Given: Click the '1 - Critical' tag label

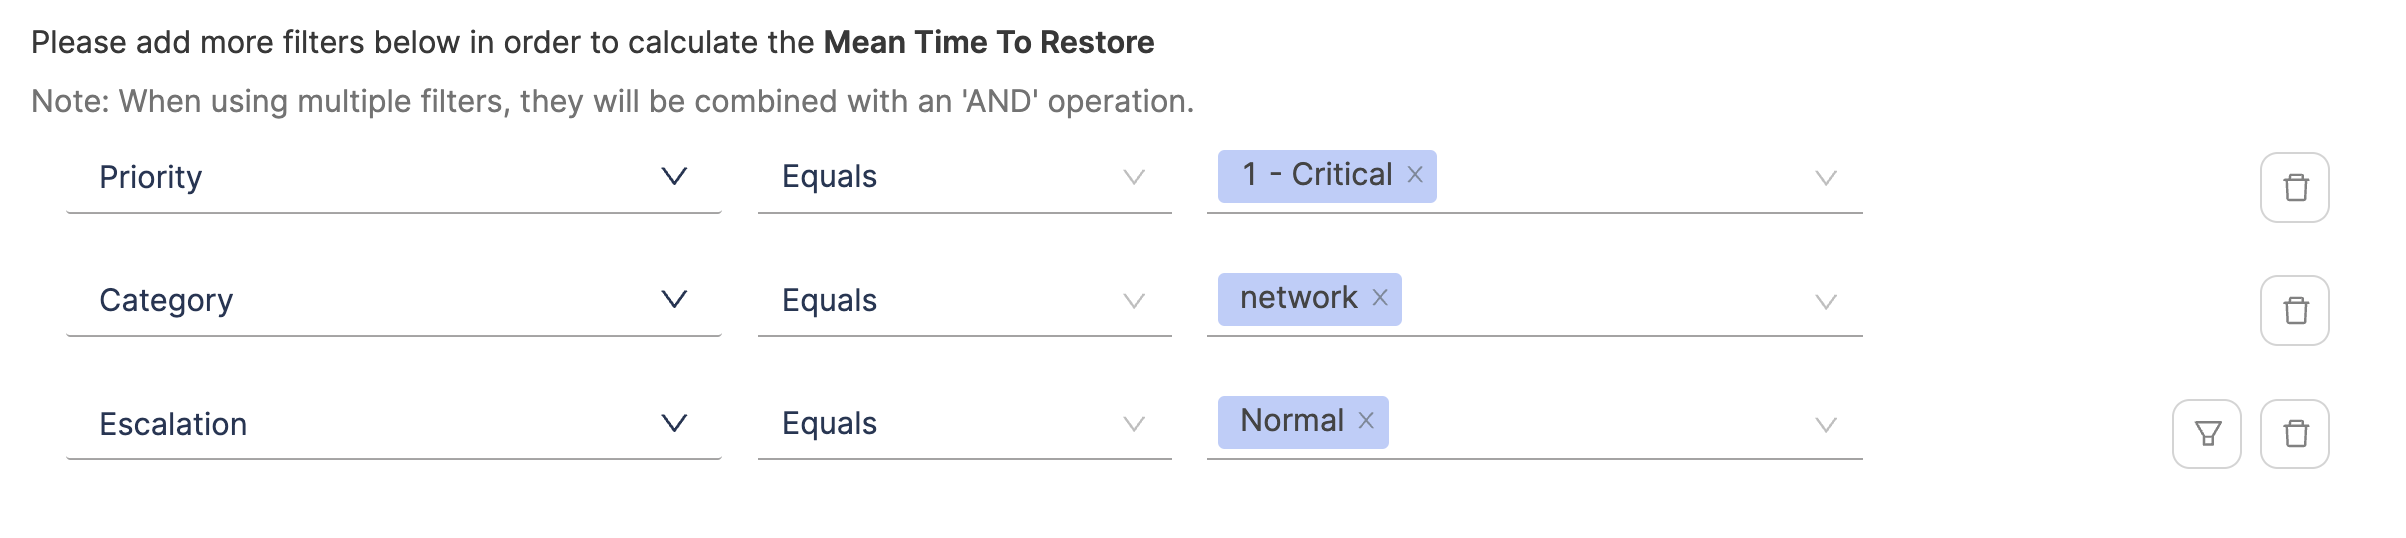Looking at the screenshot, I should pyautogui.click(x=1316, y=175).
